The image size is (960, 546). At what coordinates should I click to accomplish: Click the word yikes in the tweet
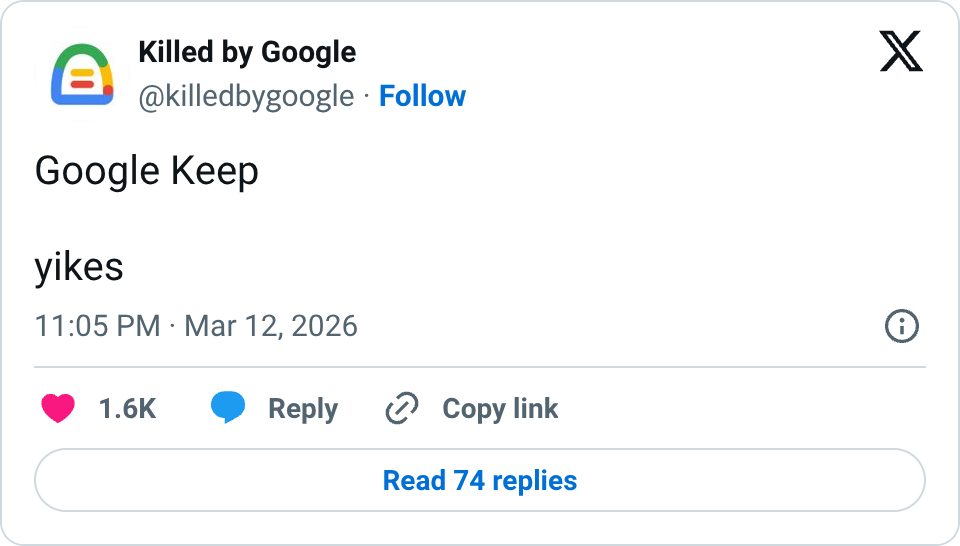79,266
